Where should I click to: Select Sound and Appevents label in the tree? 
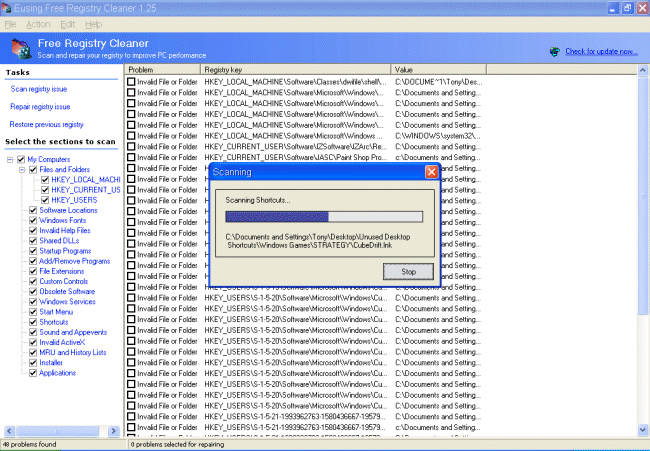73,332
